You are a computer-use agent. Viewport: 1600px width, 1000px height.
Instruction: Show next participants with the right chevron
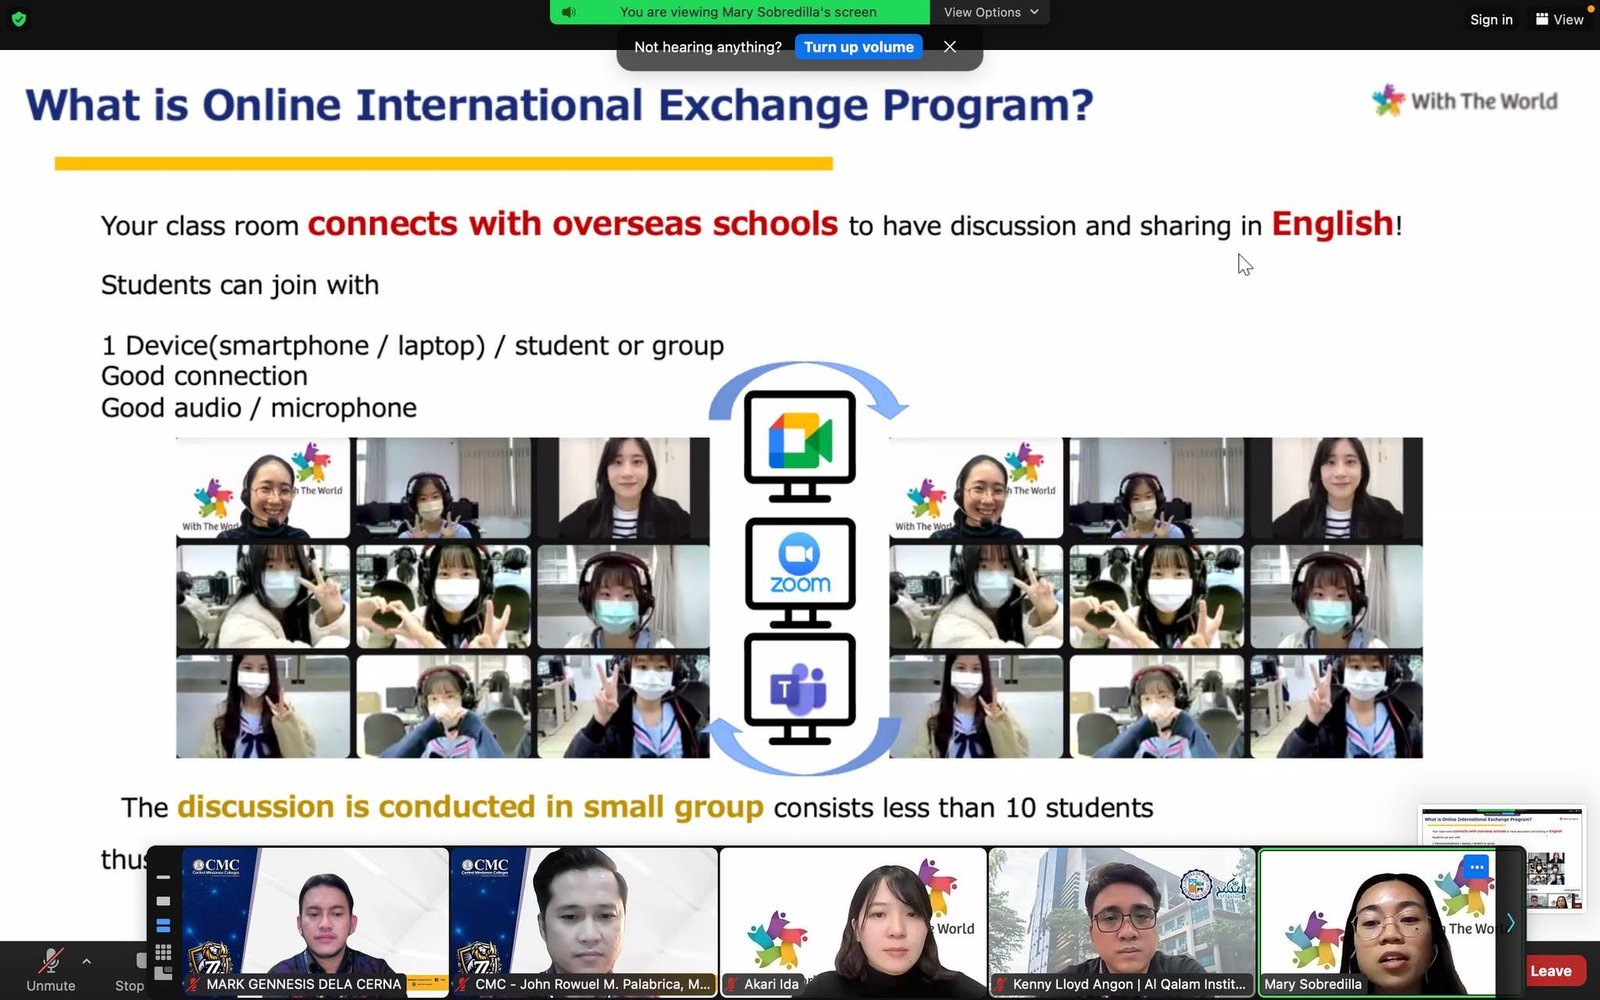point(1510,923)
